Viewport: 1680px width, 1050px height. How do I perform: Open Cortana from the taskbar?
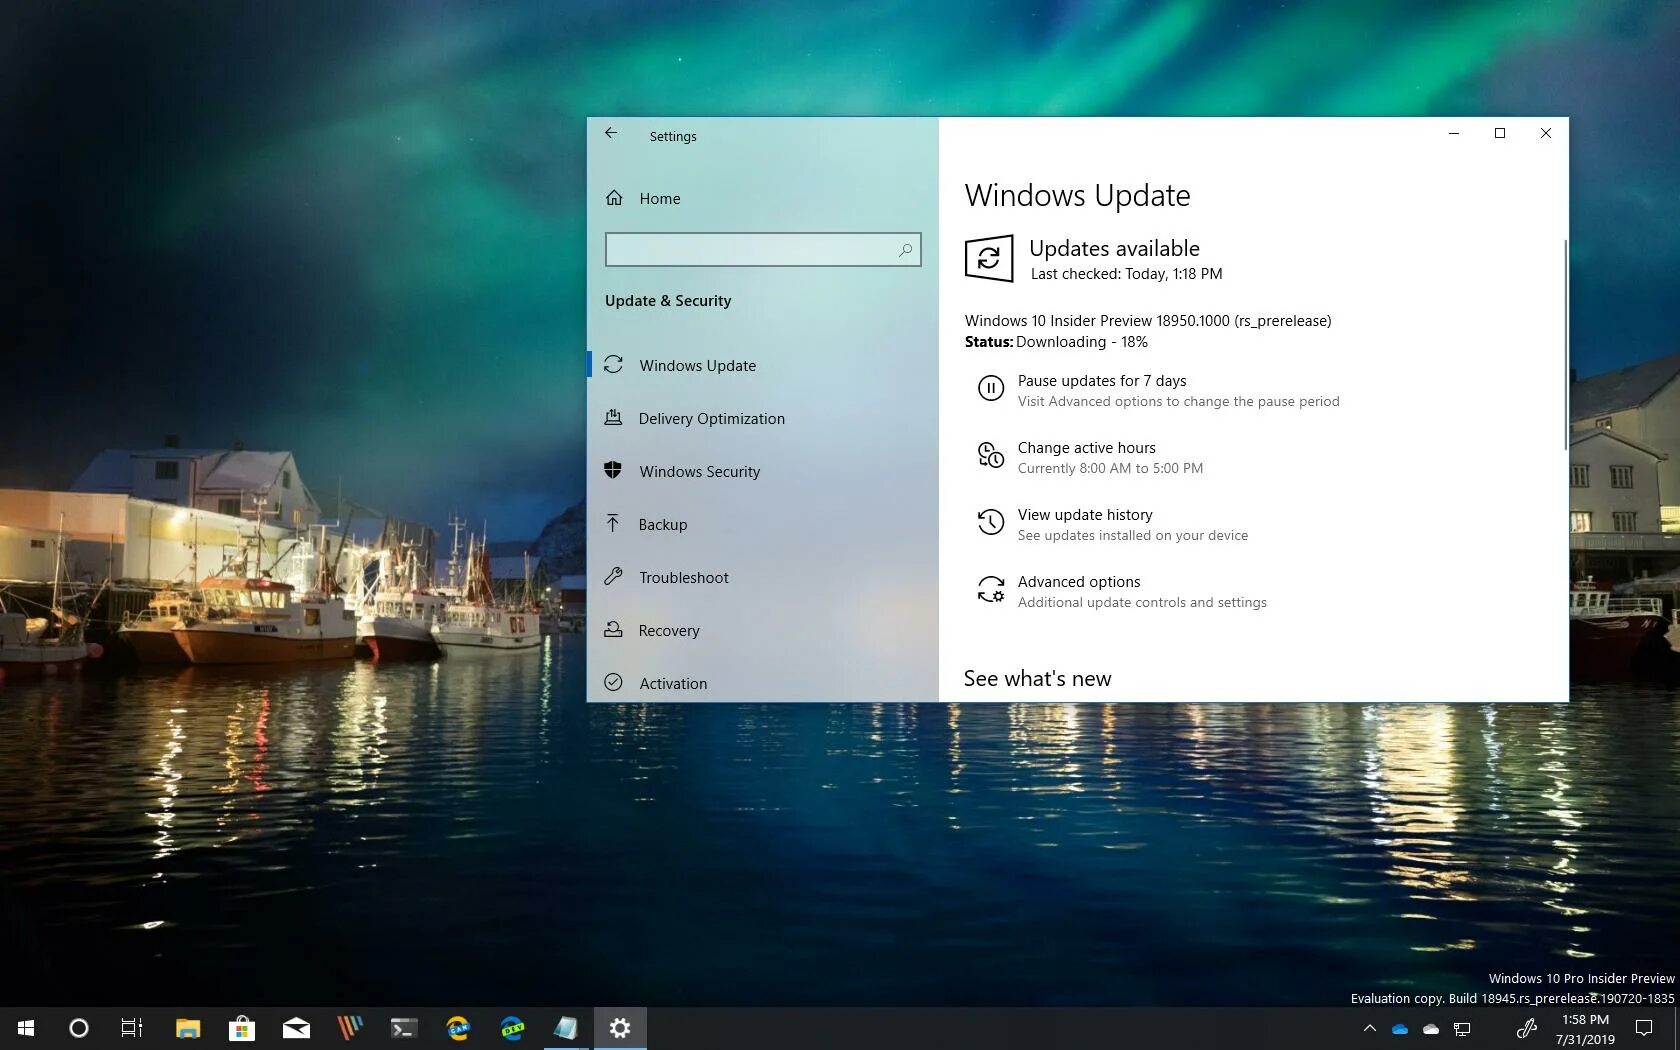[x=79, y=1028]
